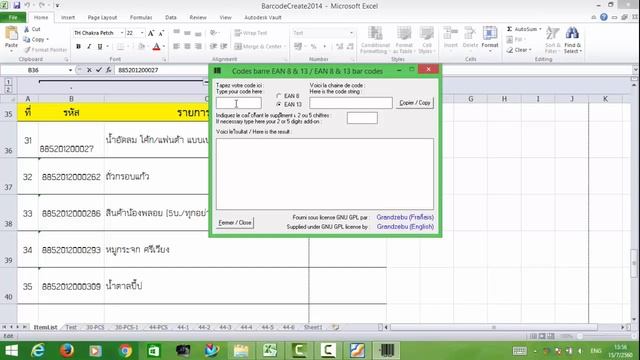
Task: Click the 'Type your code here' input field
Action: [x=239, y=103]
